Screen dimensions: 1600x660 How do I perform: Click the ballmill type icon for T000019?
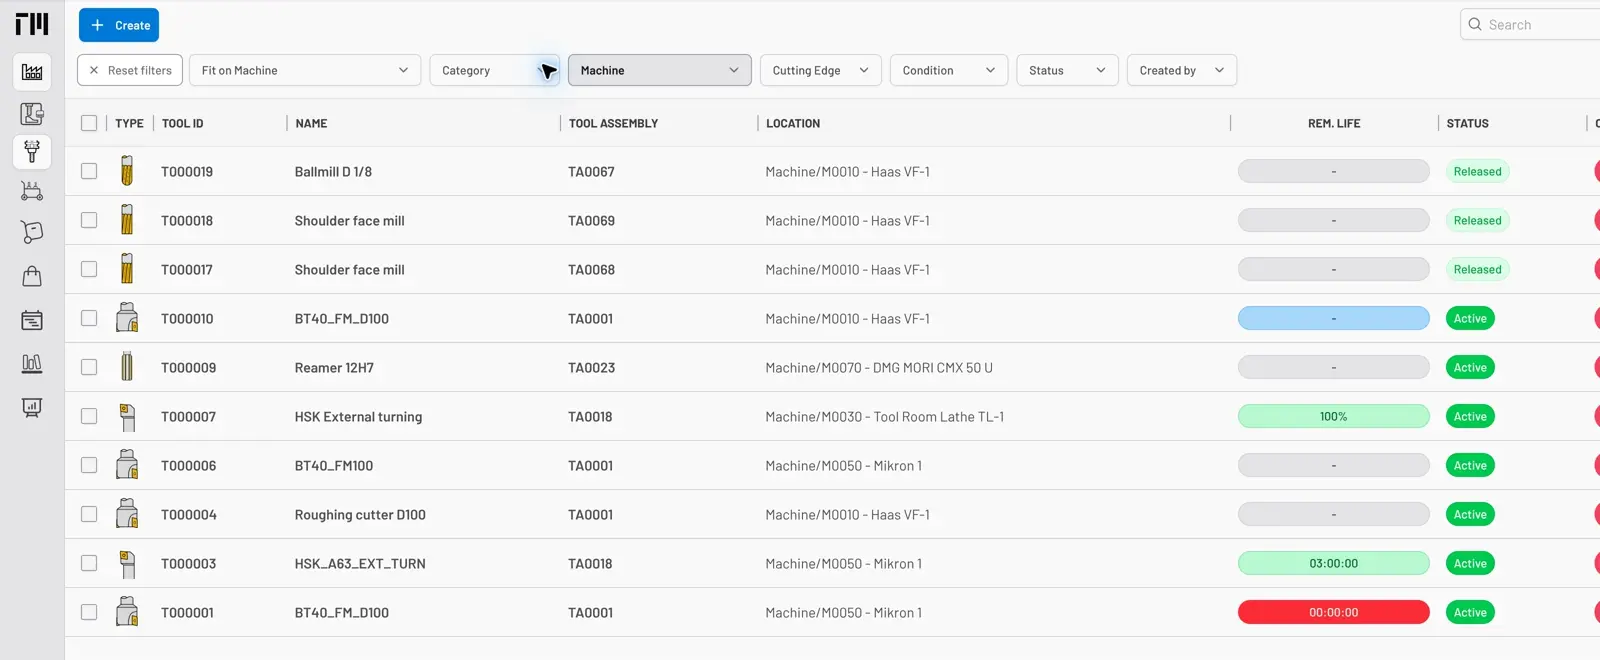pyautogui.click(x=127, y=171)
